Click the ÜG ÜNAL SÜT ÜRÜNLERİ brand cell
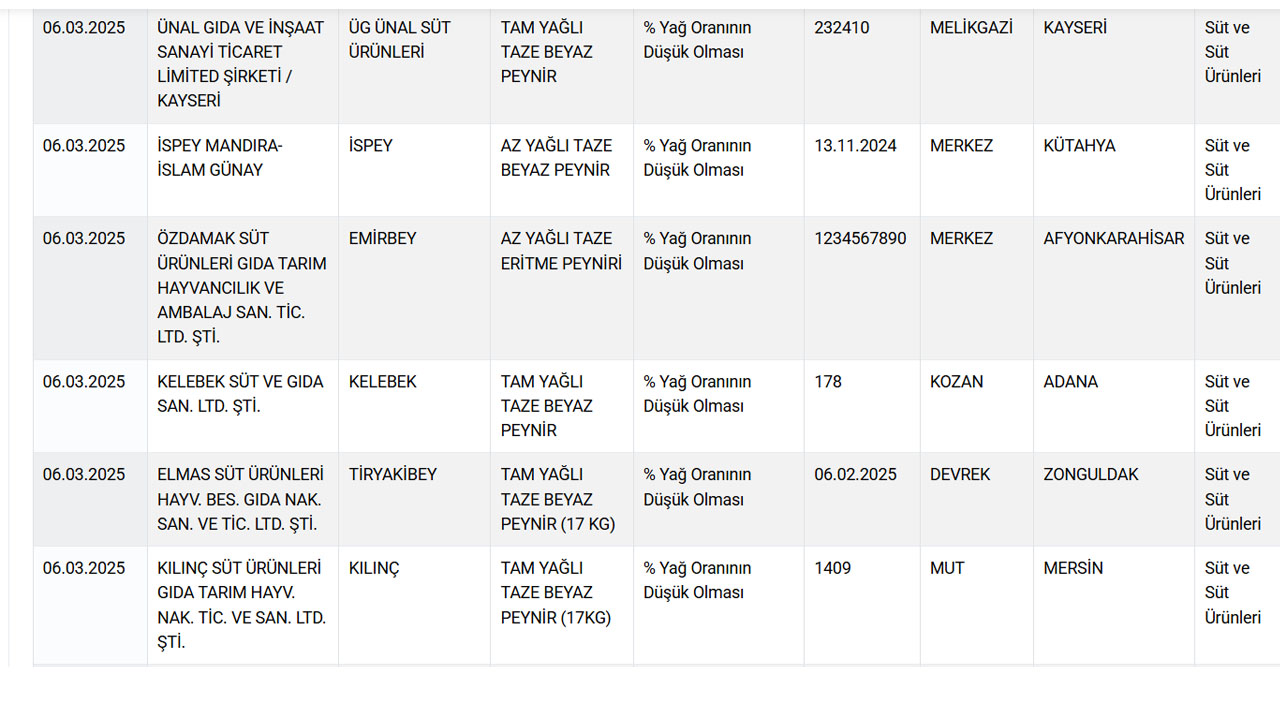The height and width of the screenshot is (720, 1280). pos(414,64)
